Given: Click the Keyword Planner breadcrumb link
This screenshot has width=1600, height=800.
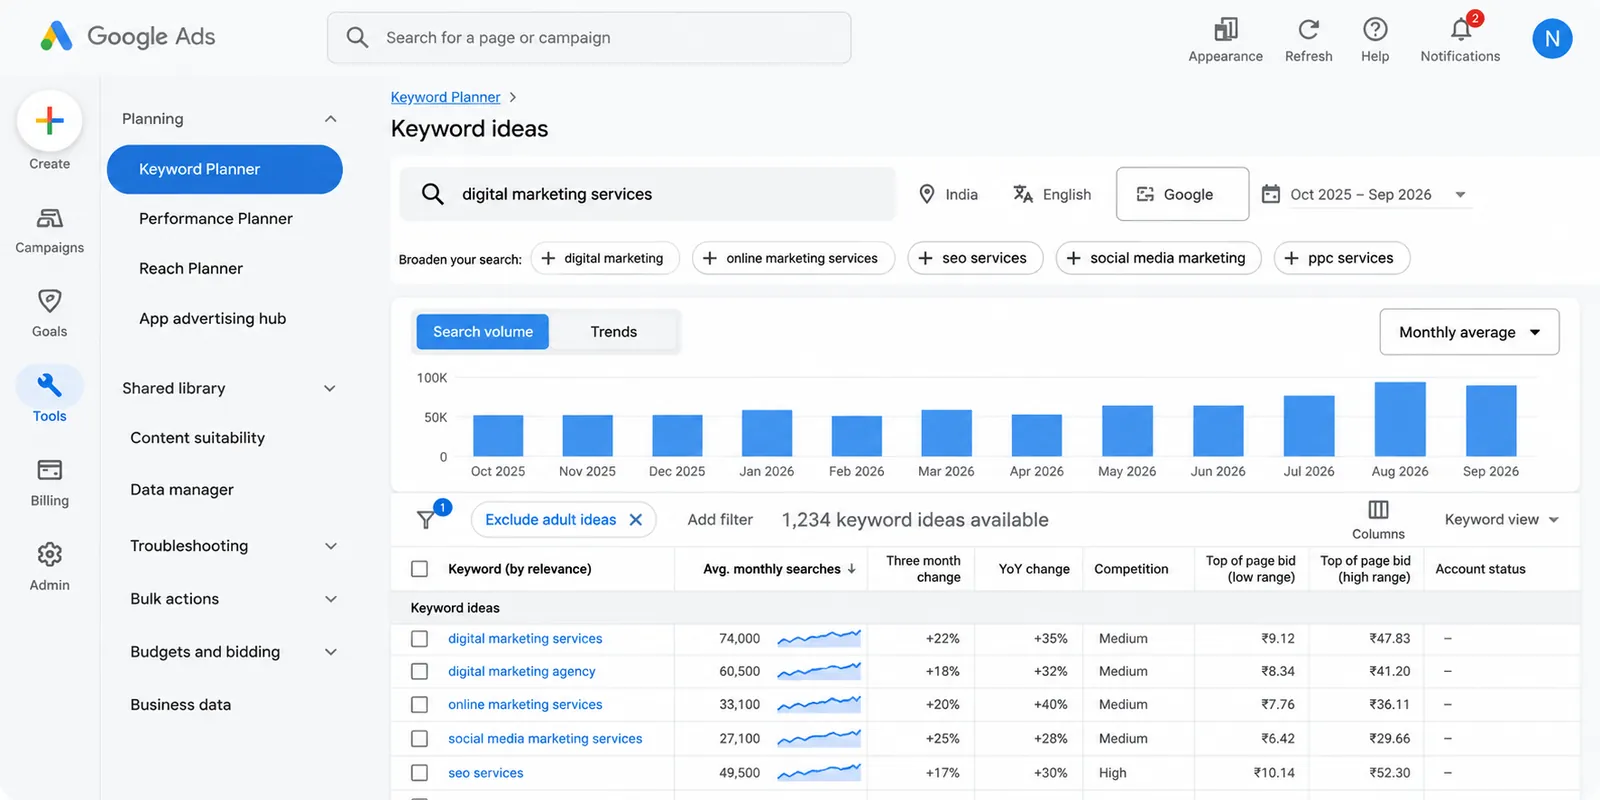Looking at the screenshot, I should [445, 97].
